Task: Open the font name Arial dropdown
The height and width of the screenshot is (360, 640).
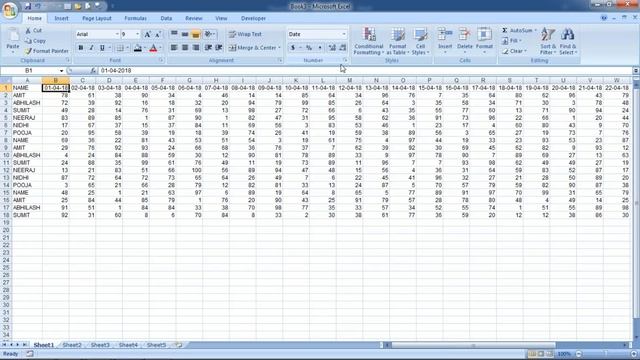Action: point(117,34)
